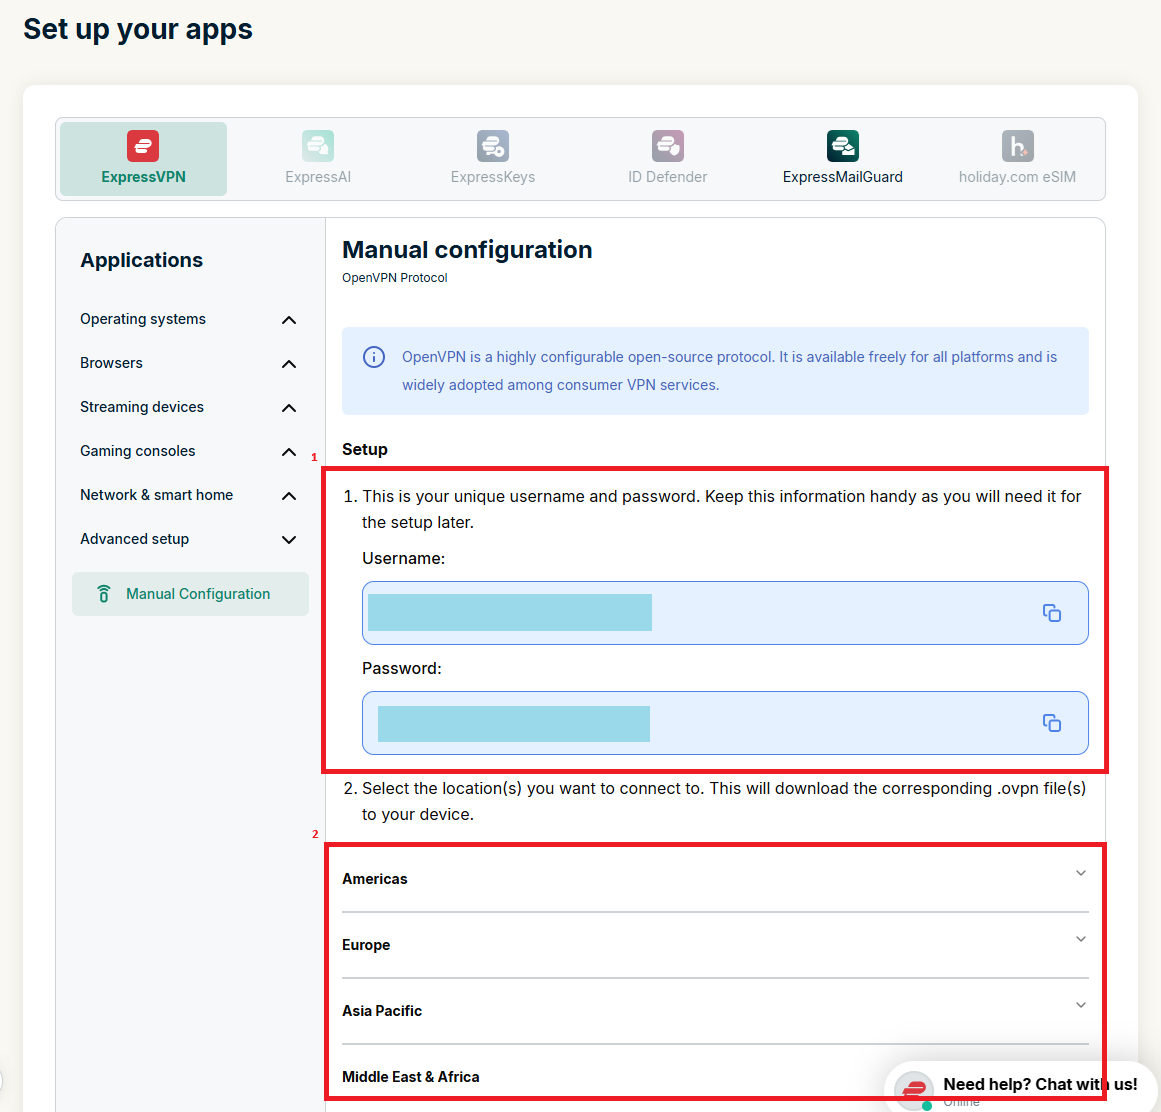Click the Manual configuration heading
Viewport: 1161px width, 1112px height.
tap(467, 249)
